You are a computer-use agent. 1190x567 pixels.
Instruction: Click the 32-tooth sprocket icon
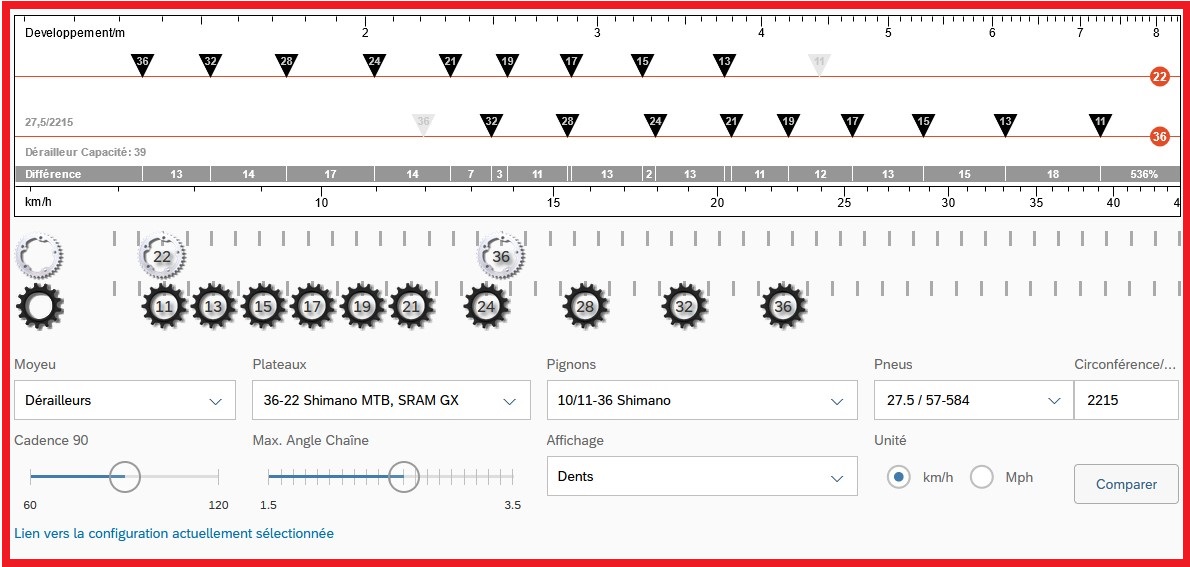[x=684, y=307]
